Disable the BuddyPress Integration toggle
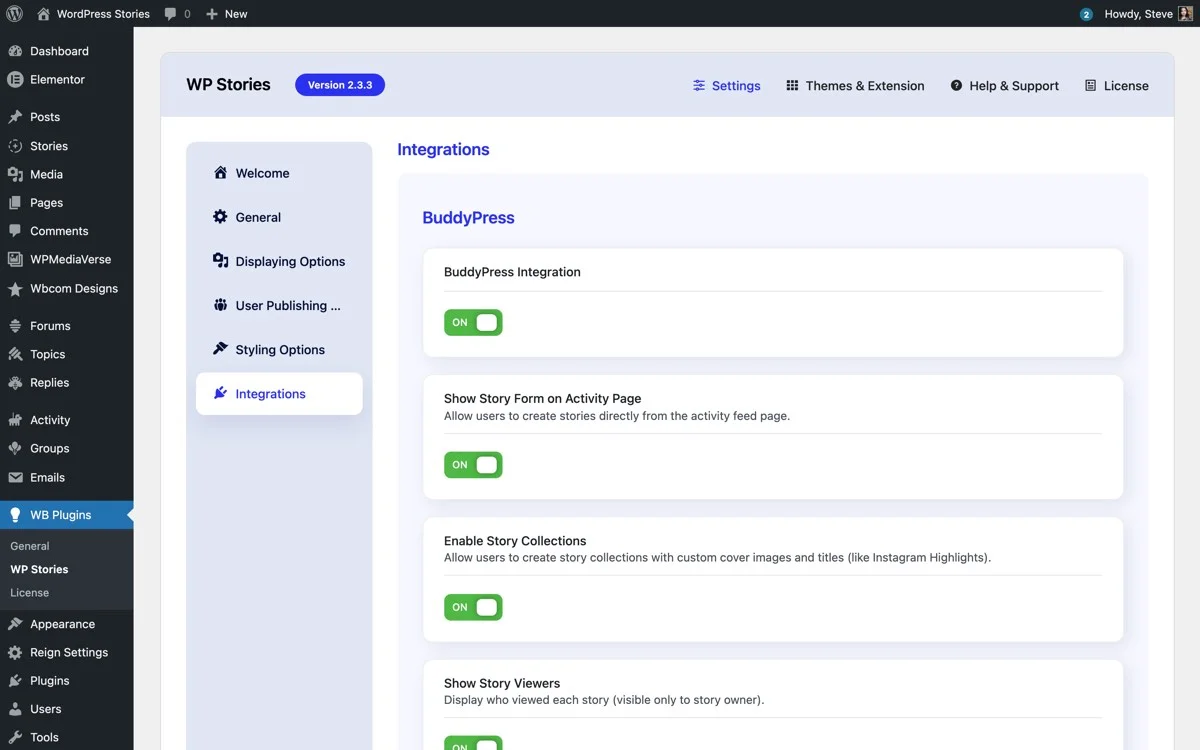 pyautogui.click(x=473, y=322)
